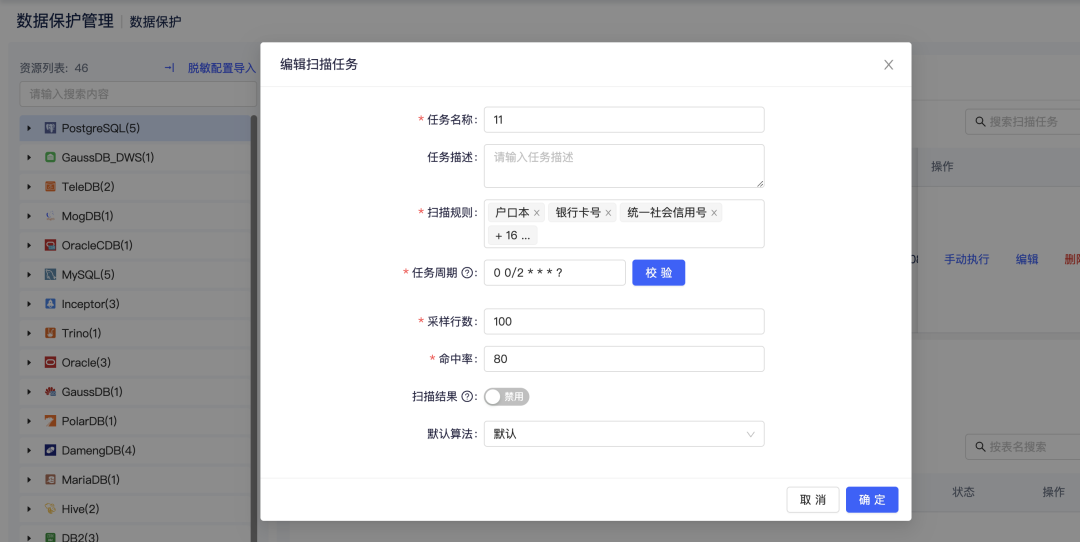Click the 数据保护 breadcrumb text
The width and height of the screenshot is (1080, 542).
(156, 21)
